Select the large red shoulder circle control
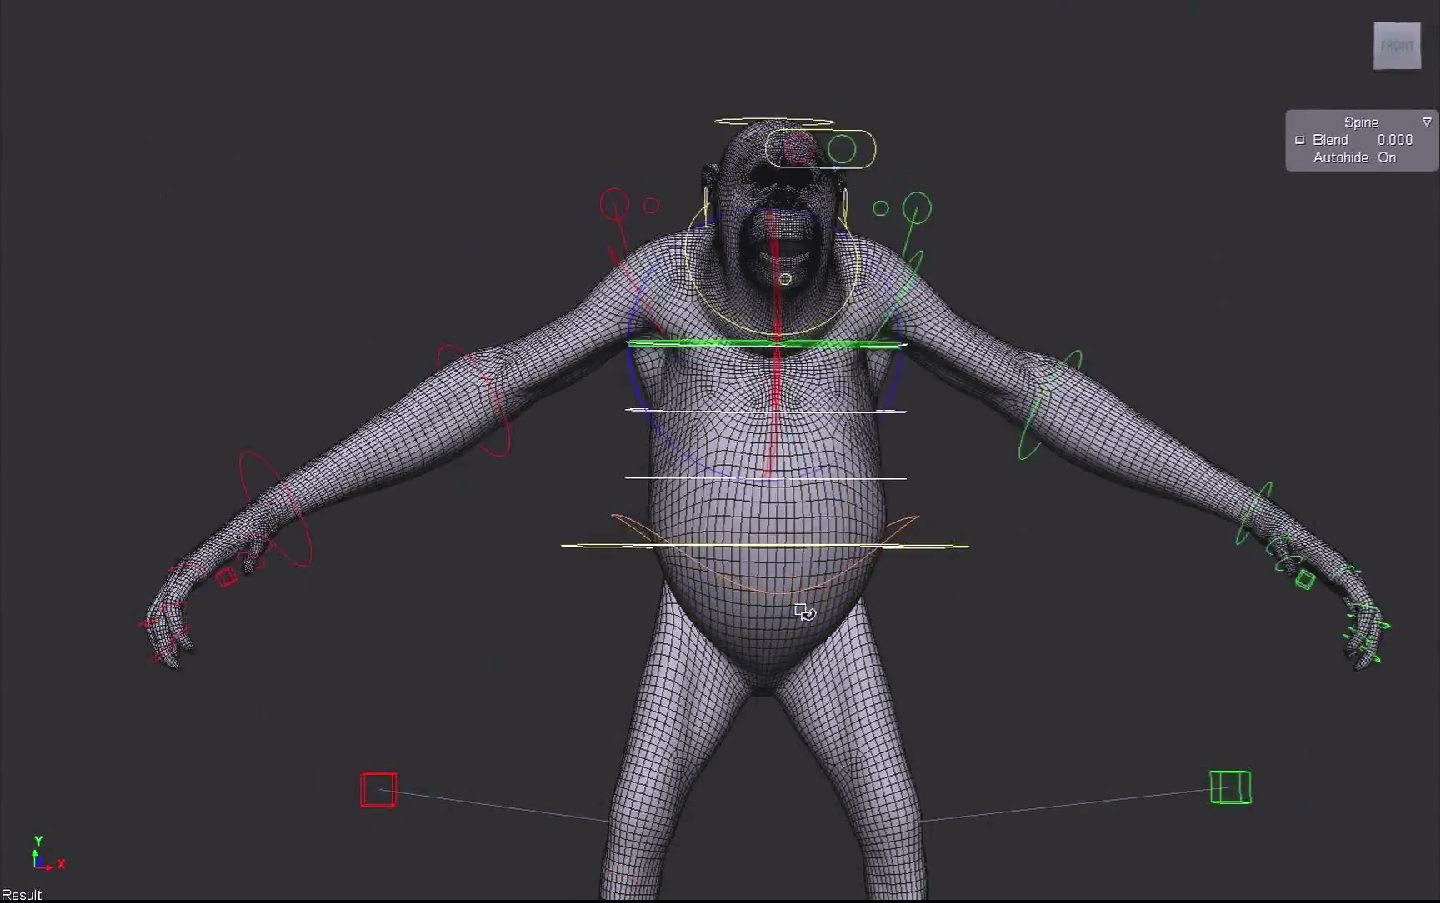The image size is (1440, 903). point(614,206)
